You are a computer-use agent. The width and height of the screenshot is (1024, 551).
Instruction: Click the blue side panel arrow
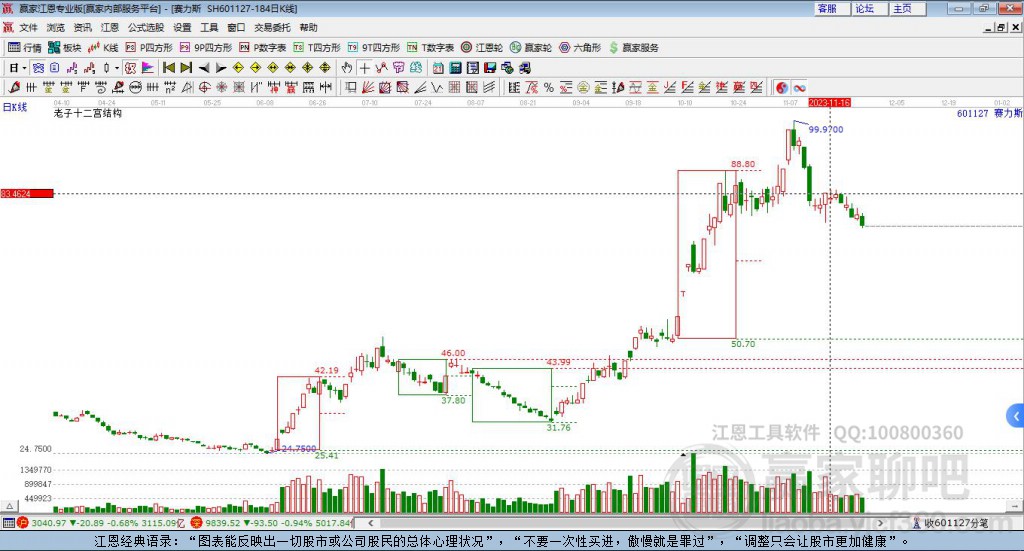(x=1016, y=416)
